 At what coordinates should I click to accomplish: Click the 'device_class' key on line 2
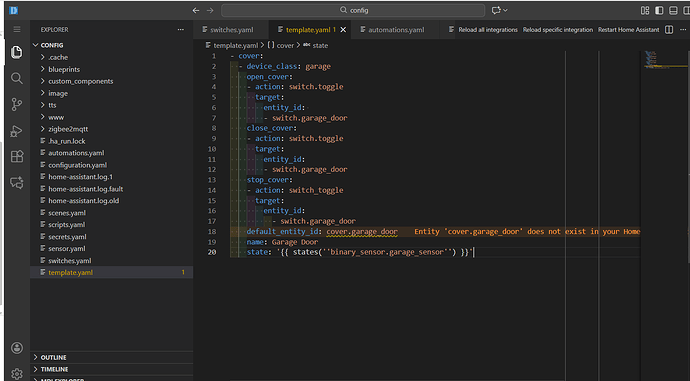[271, 66]
